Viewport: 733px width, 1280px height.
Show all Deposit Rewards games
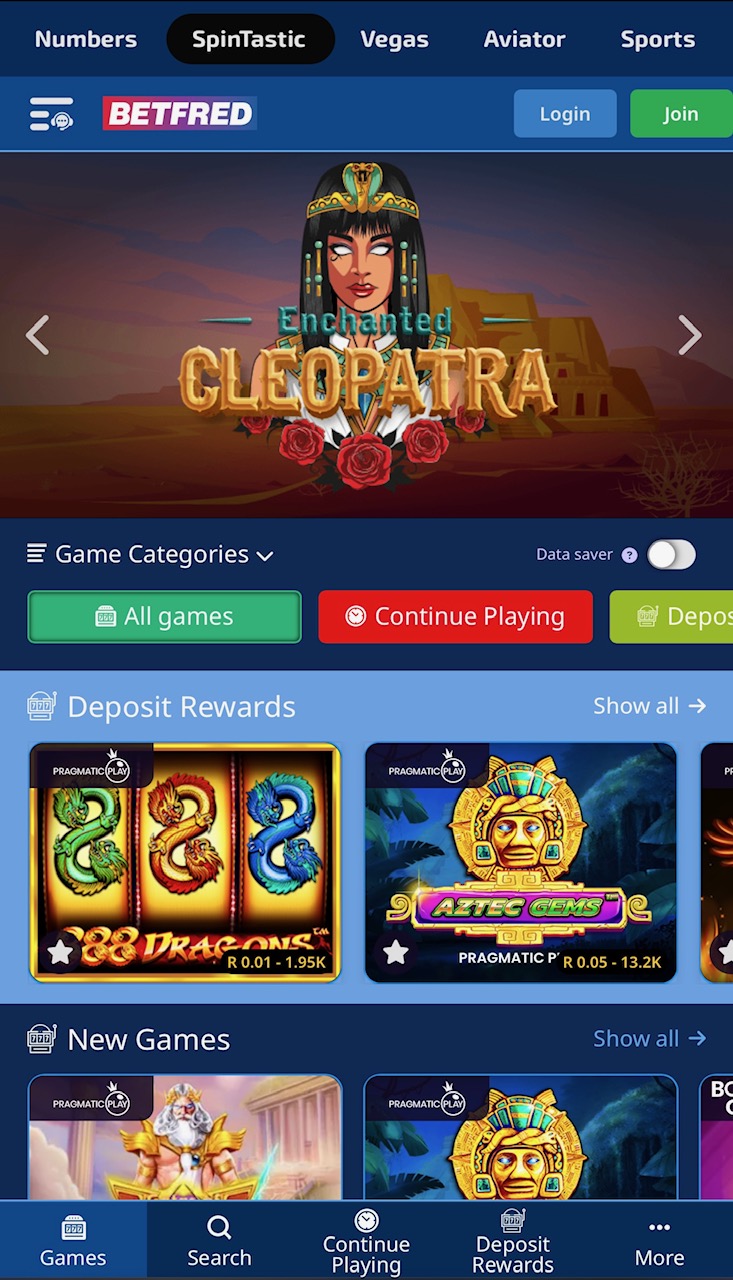(650, 706)
